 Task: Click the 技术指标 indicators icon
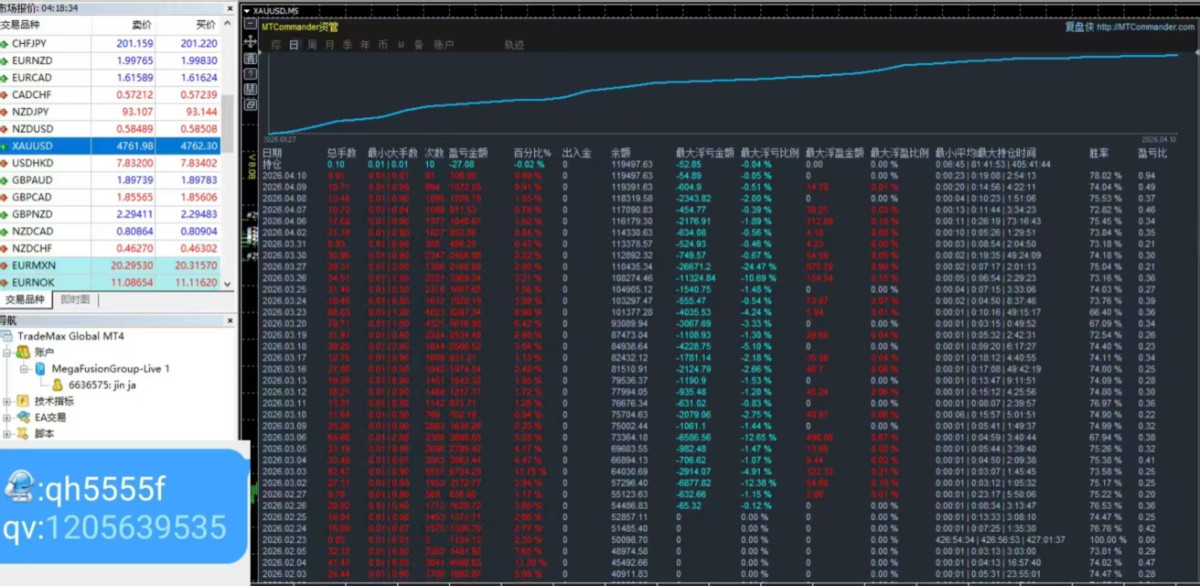click(x=22, y=401)
